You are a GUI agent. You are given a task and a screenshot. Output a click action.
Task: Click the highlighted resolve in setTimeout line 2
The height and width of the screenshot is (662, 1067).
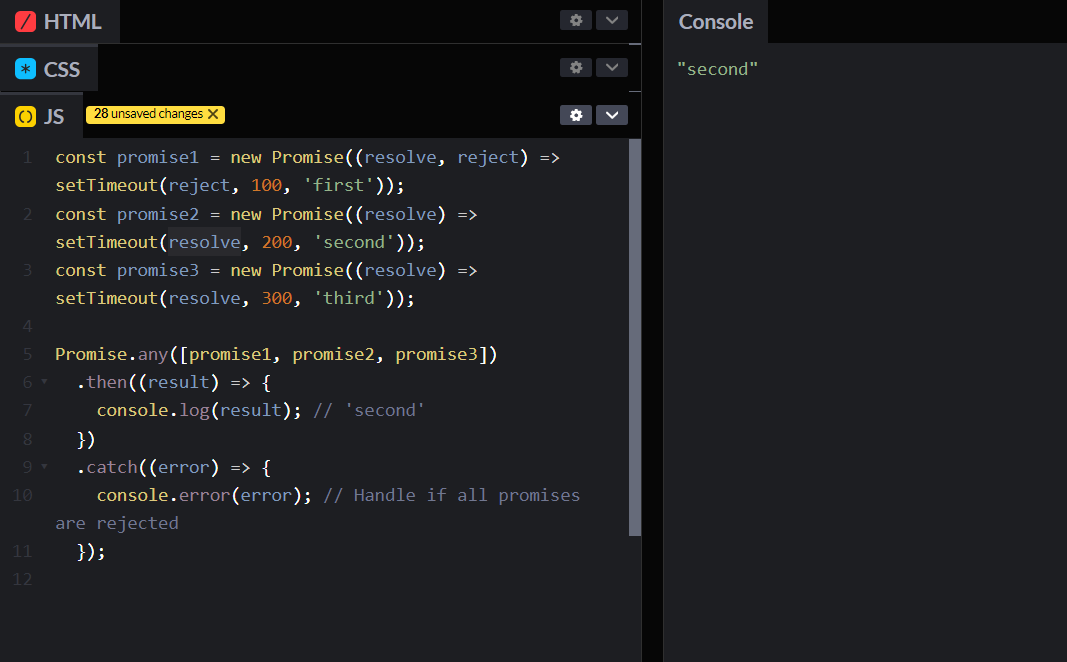click(204, 242)
